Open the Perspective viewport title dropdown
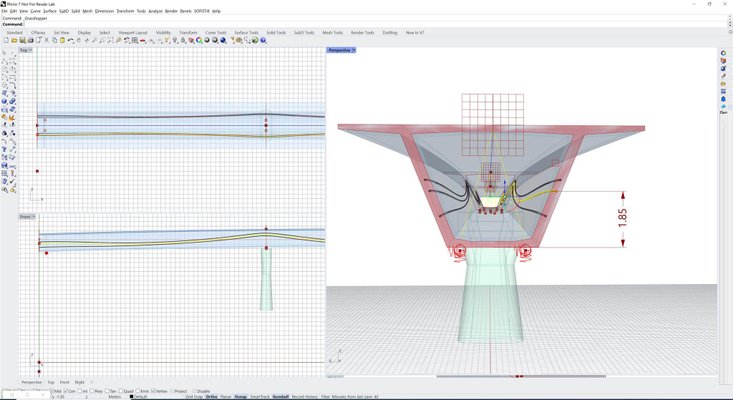733x400 pixels. [354, 50]
